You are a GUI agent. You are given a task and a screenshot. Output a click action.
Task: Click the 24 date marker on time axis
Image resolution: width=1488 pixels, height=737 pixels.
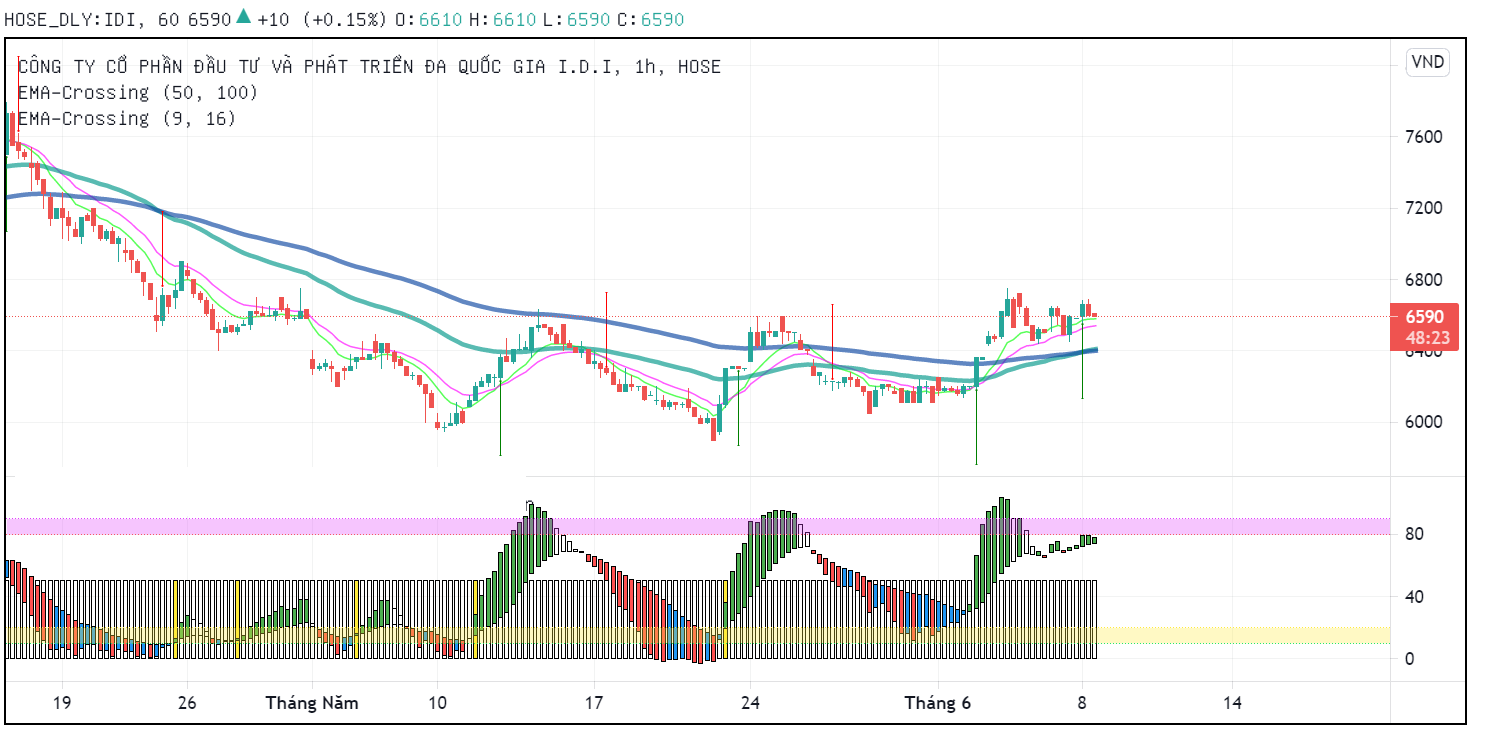[x=751, y=703]
